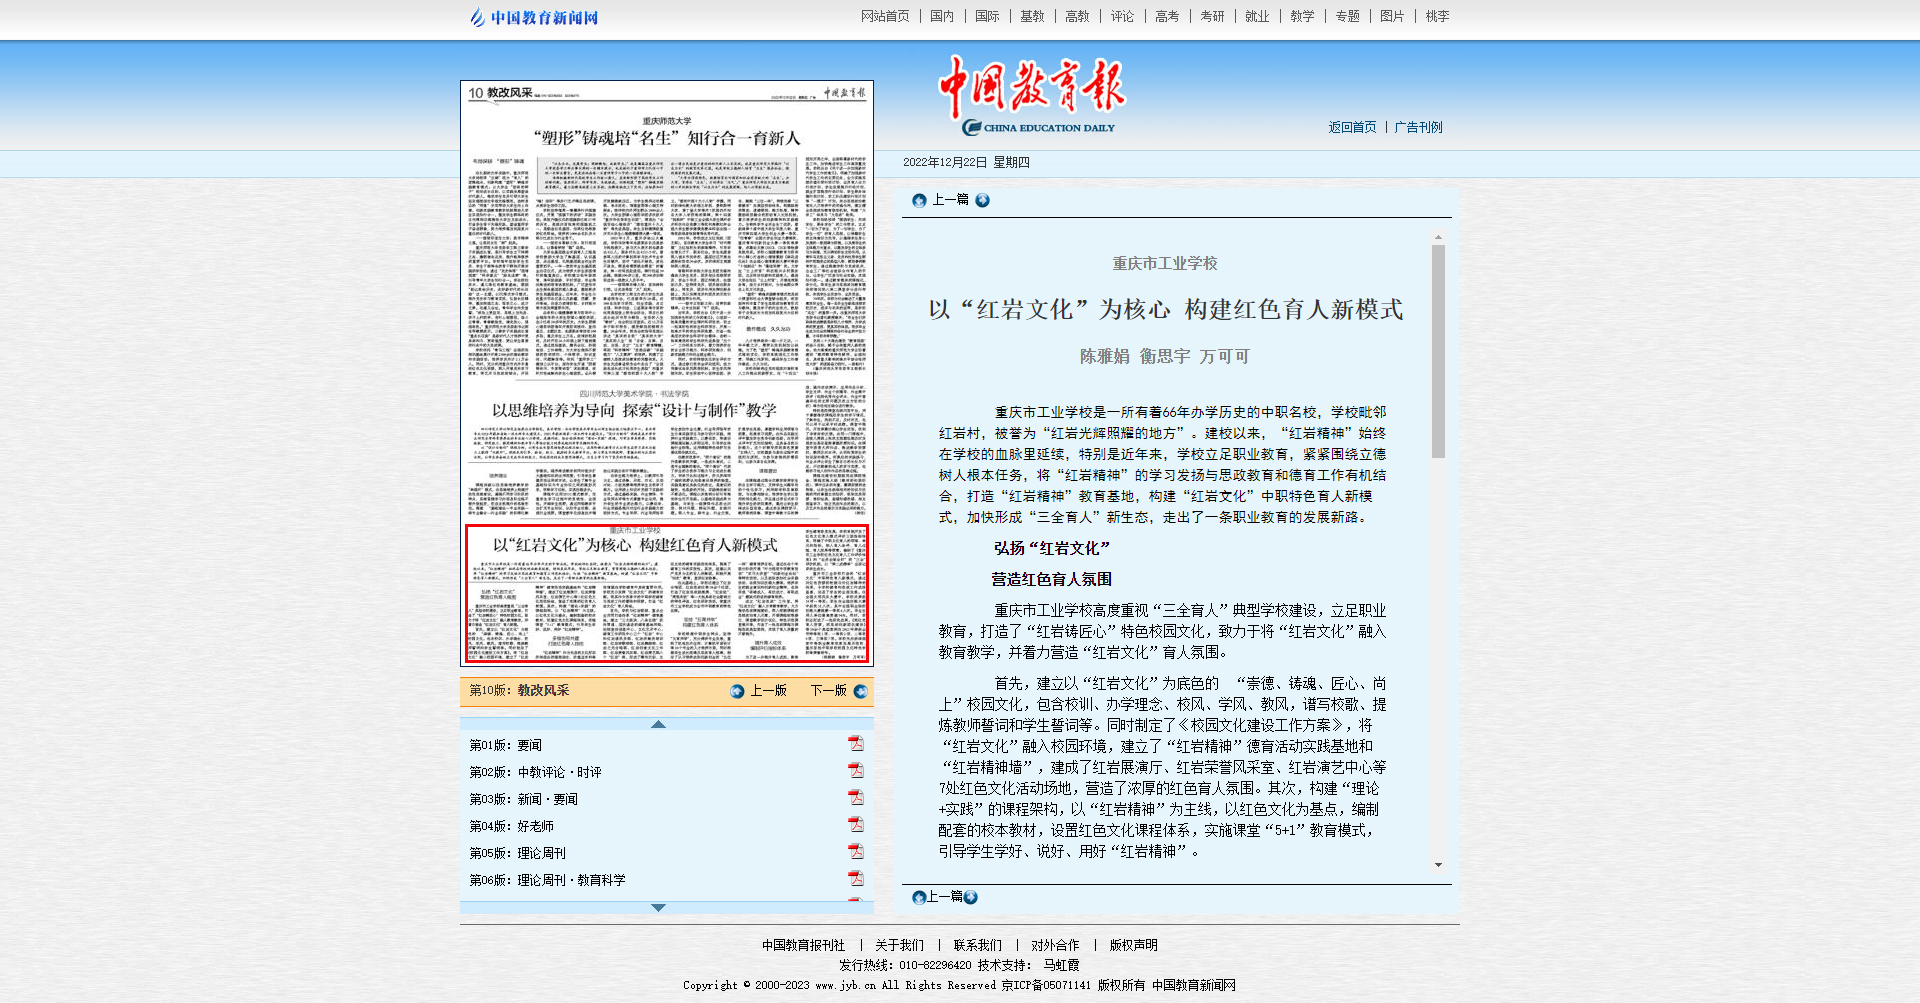Open 国际 section in top navigation
The width and height of the screenshot is (1920, 1003).
point(987,16)
